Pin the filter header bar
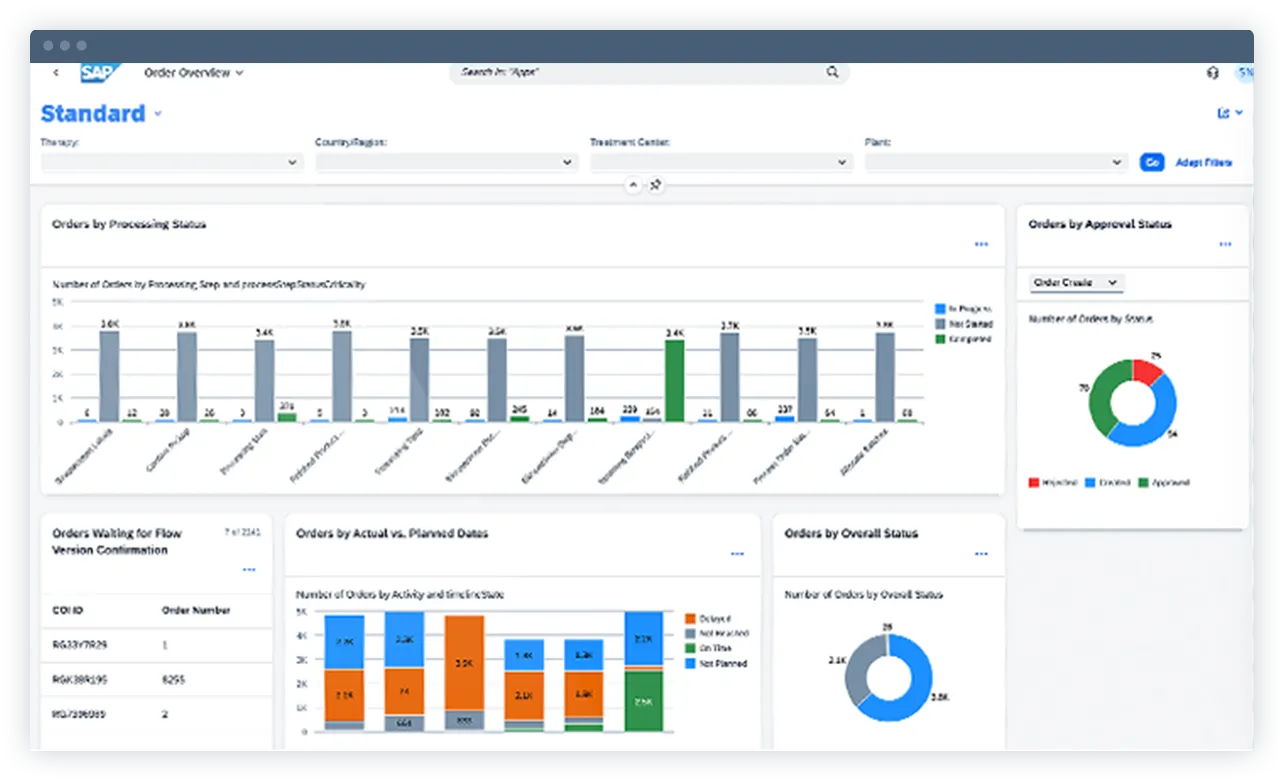The image size is (1284, 780). (655, 185)
